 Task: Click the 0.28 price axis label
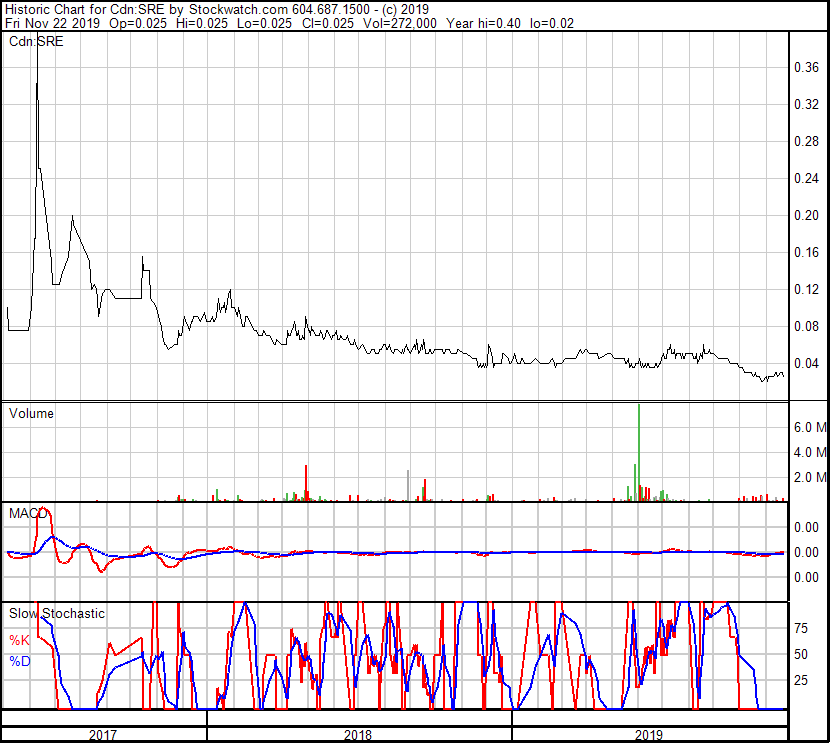pos(806,141)
